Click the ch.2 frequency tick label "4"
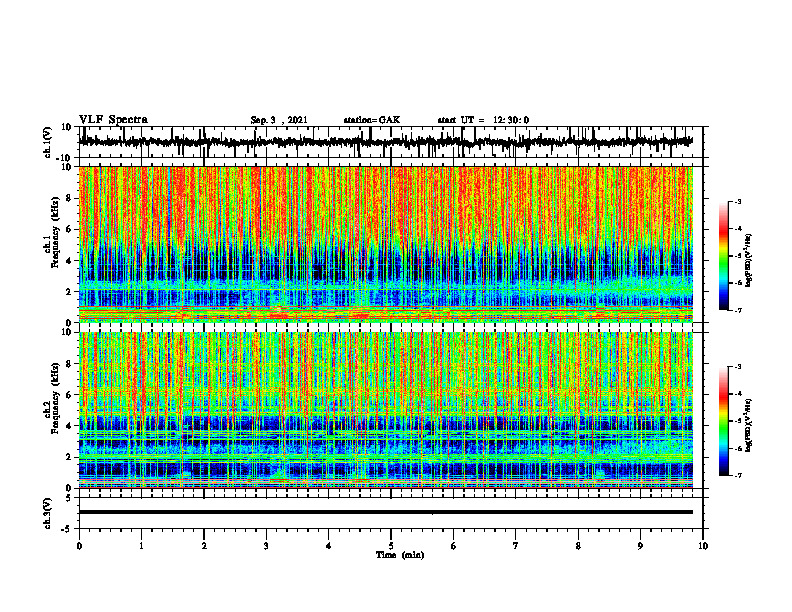The width and height of the screenshot is (792, 612). click(x=70, y=426)
